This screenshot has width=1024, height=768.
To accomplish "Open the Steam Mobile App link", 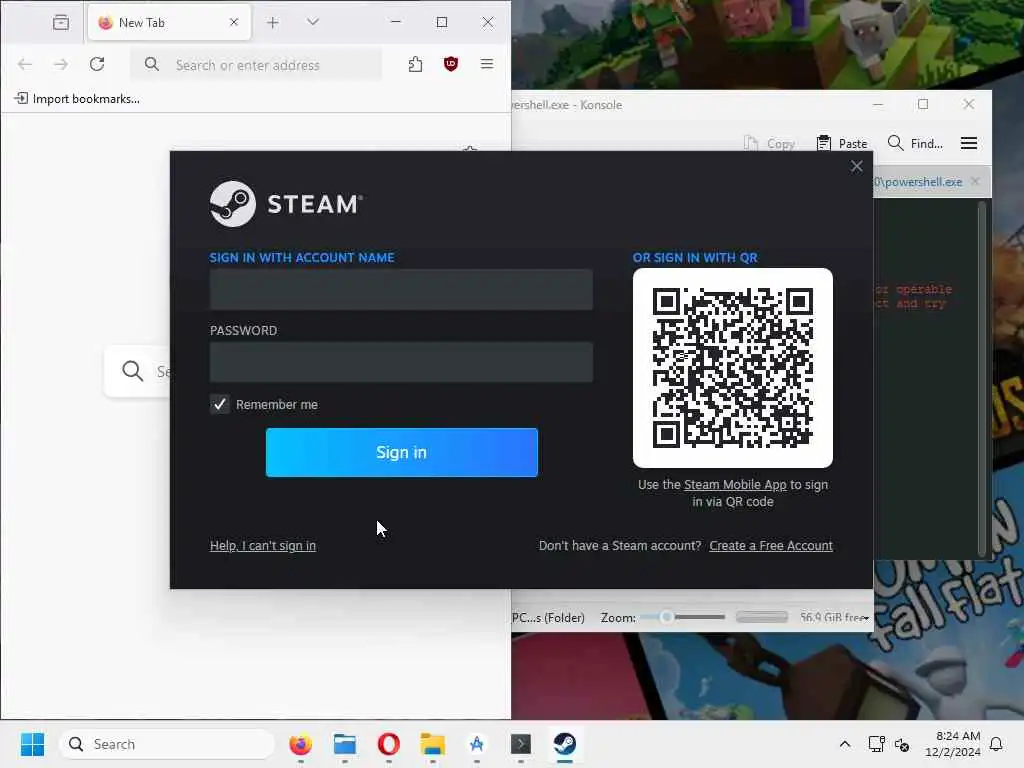I will pyautogui.click(x=735, y=485).
